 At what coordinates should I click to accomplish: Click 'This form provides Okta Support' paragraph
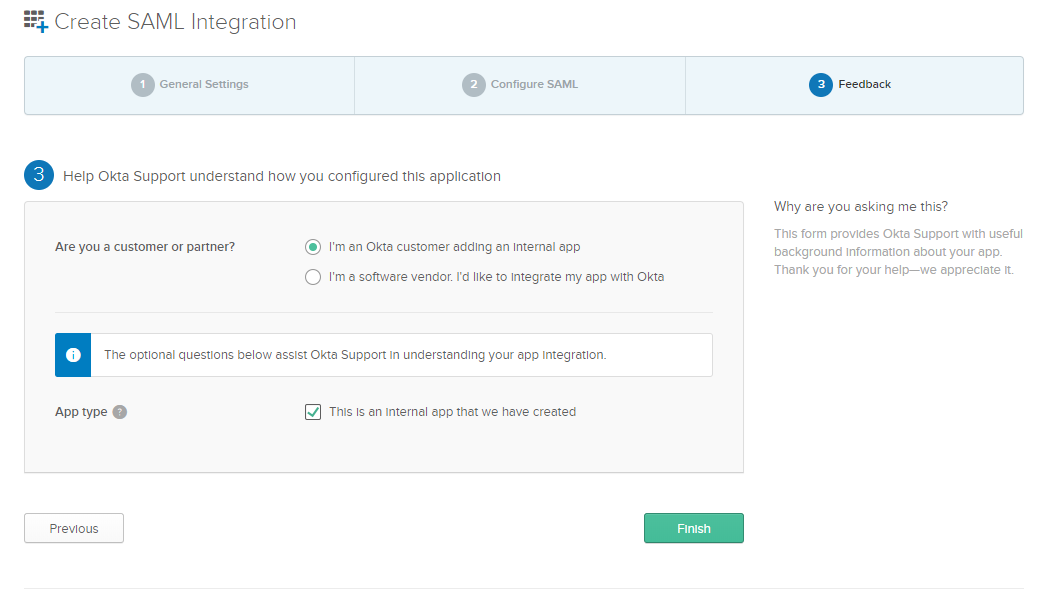(898, 251)
